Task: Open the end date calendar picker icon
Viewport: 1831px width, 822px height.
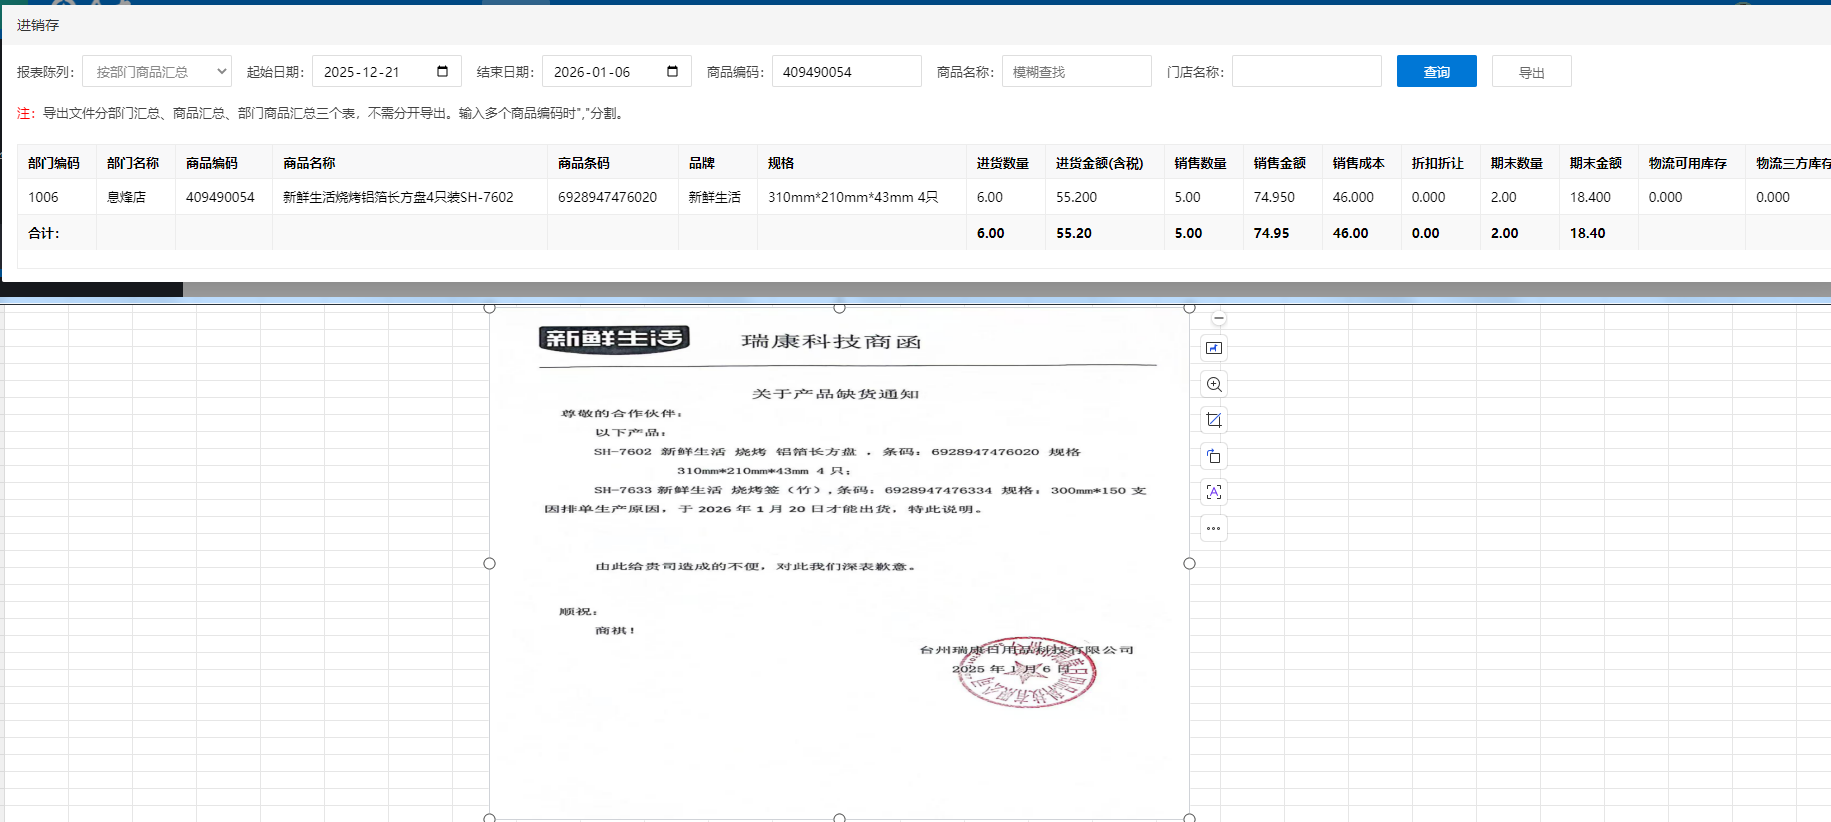Action: point(672,71)
